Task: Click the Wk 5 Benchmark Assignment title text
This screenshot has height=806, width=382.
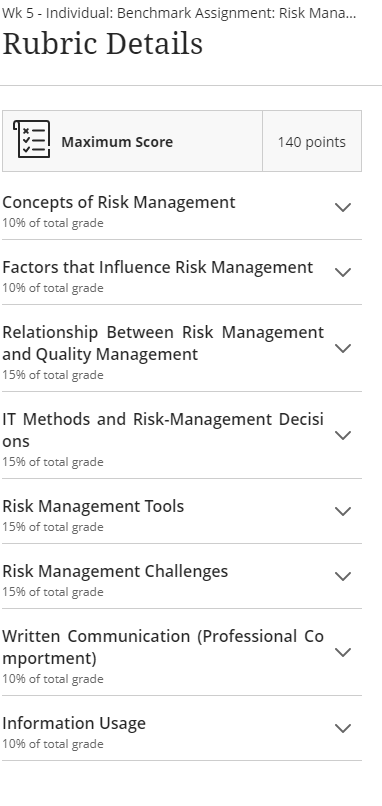Action: tap(178, 13)
